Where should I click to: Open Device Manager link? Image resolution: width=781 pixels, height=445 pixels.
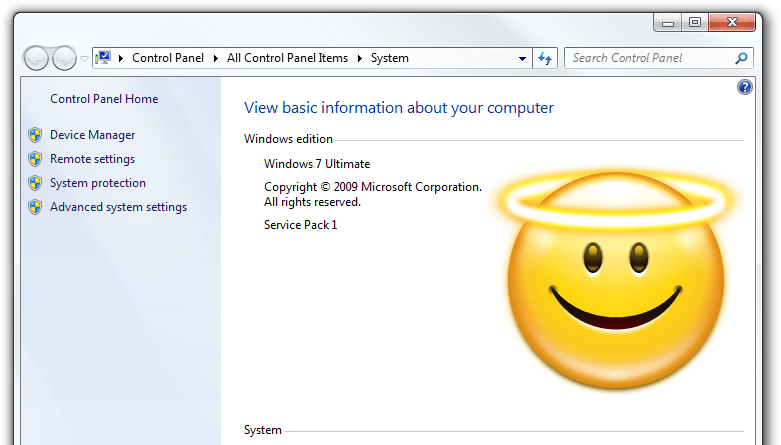[x=93, y=135]
